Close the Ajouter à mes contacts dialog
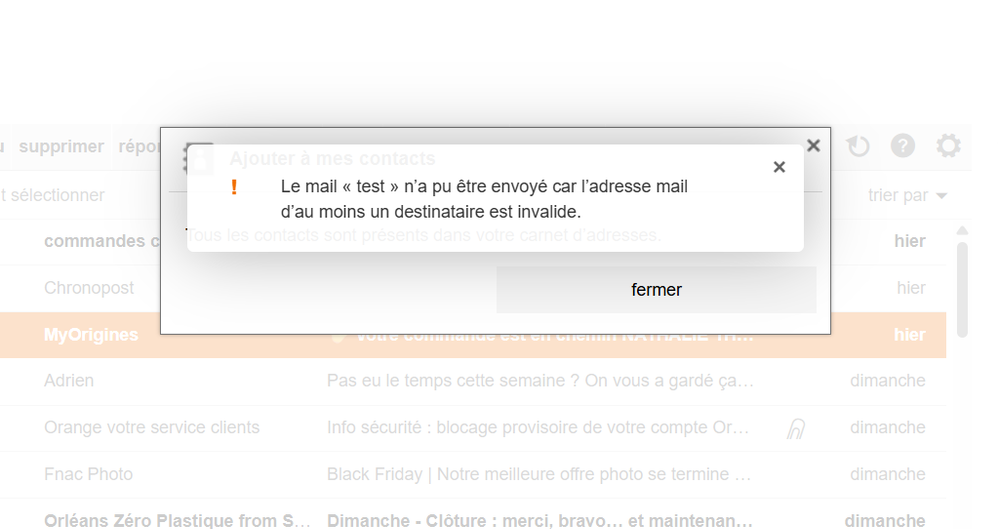Image resolution: width=998 pixels, height=529 pixels. 813,146
